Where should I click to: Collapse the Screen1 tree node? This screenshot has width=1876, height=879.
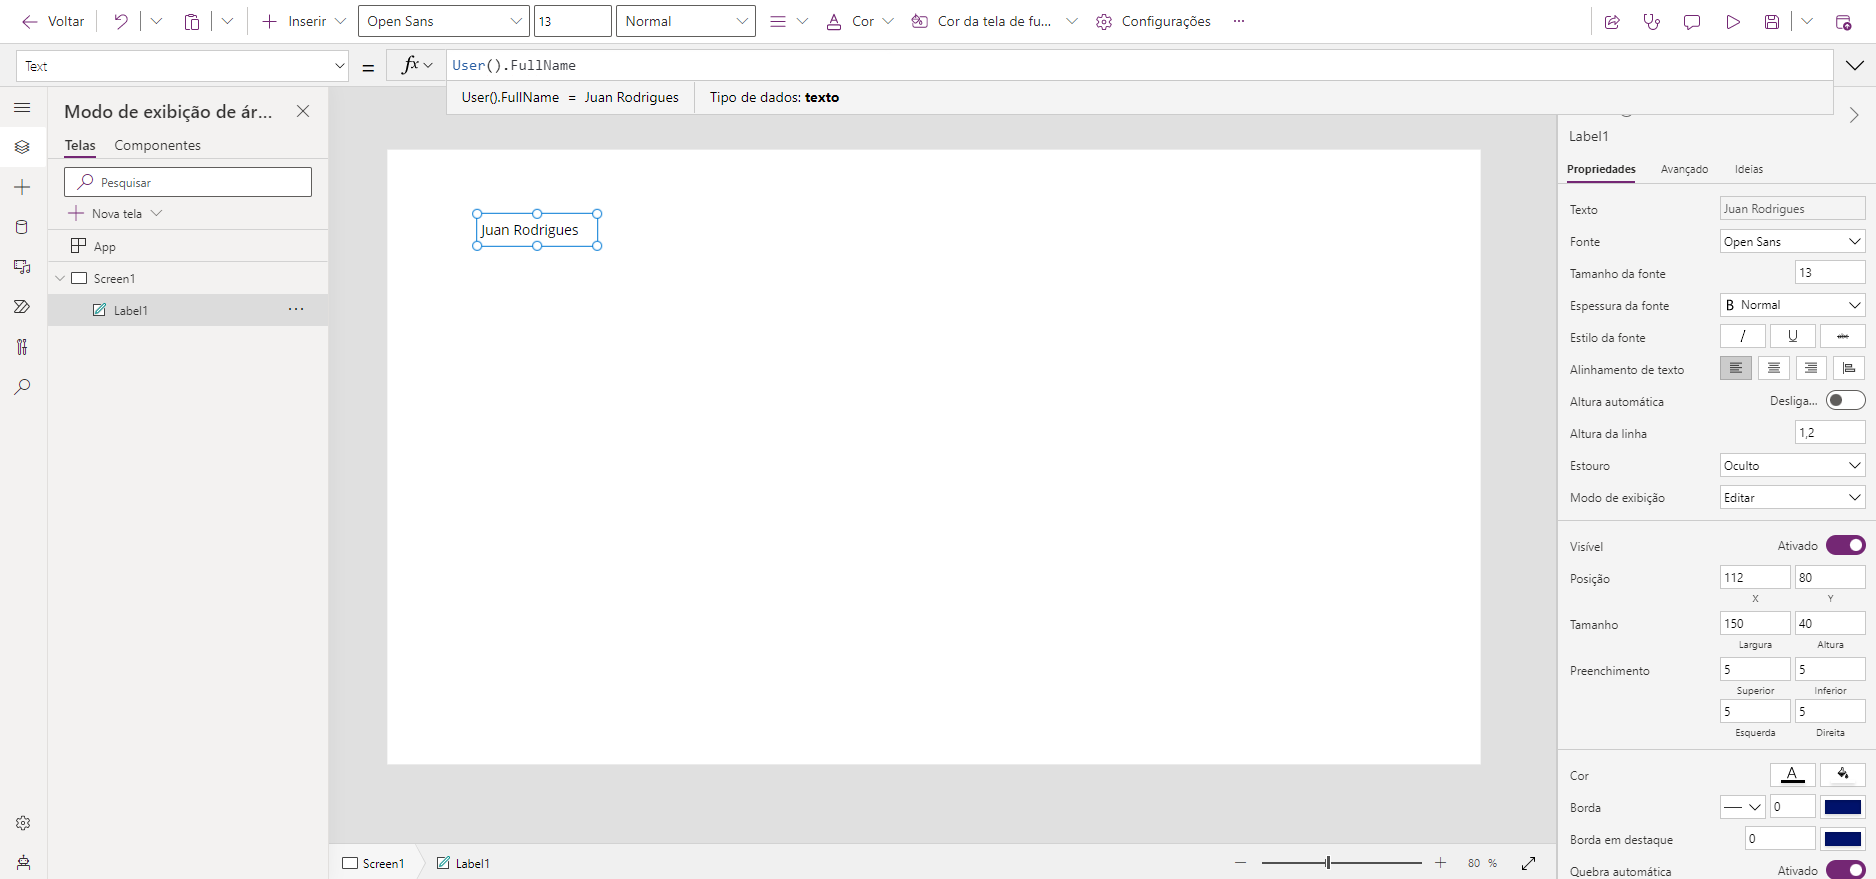tap(60, 278)
